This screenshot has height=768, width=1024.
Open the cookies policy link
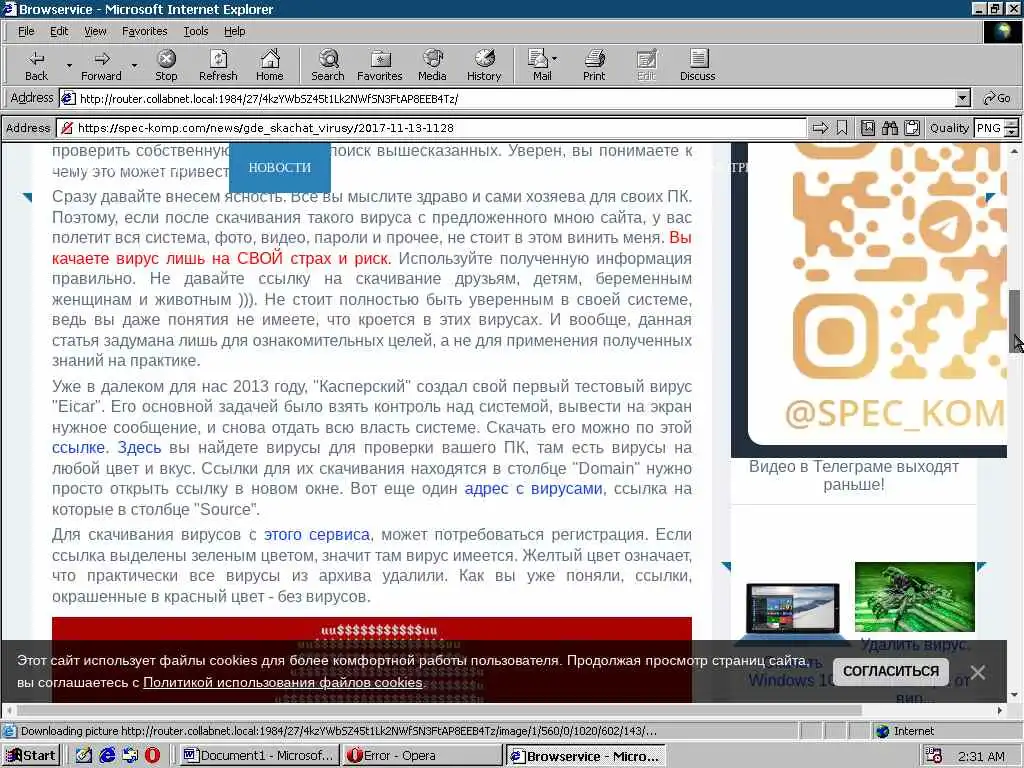coord(283,682)
